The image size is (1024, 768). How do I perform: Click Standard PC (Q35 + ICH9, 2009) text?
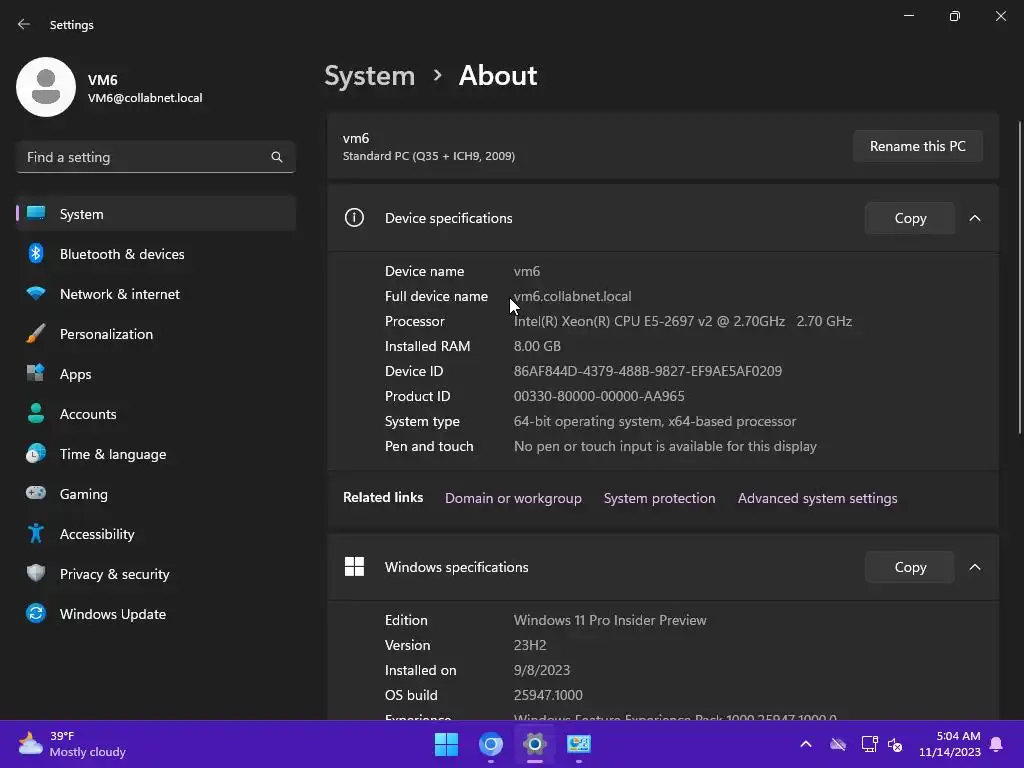click(428, 156)
